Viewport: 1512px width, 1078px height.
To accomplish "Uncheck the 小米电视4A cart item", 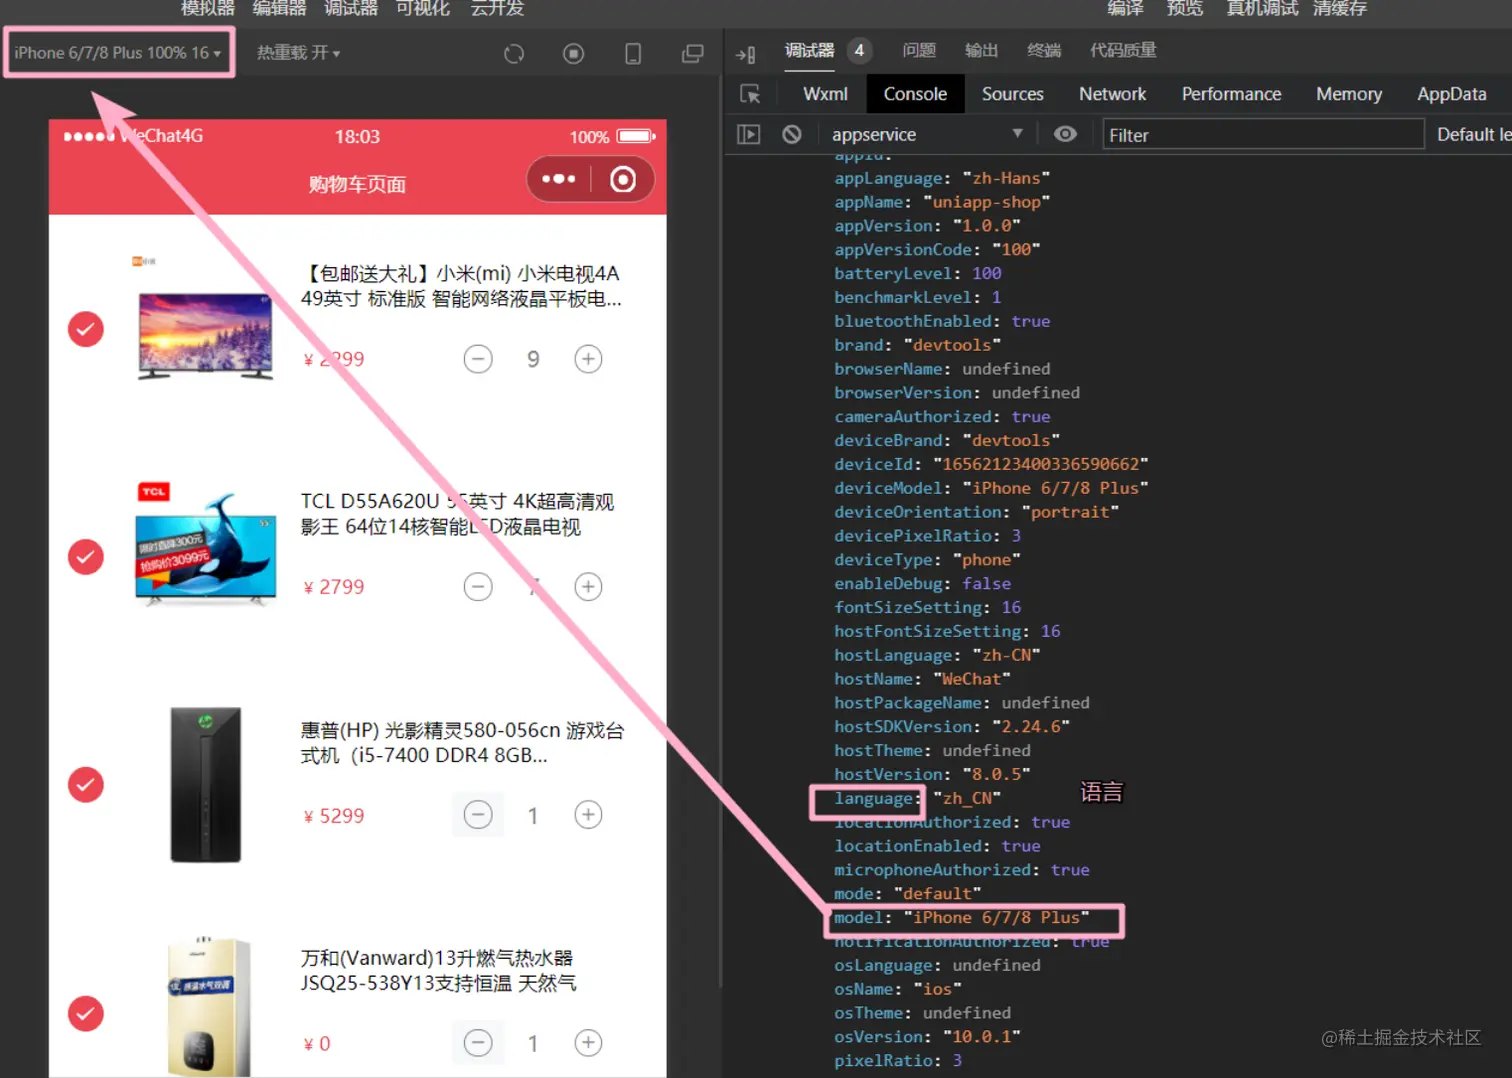I will (x=86, y=329).
